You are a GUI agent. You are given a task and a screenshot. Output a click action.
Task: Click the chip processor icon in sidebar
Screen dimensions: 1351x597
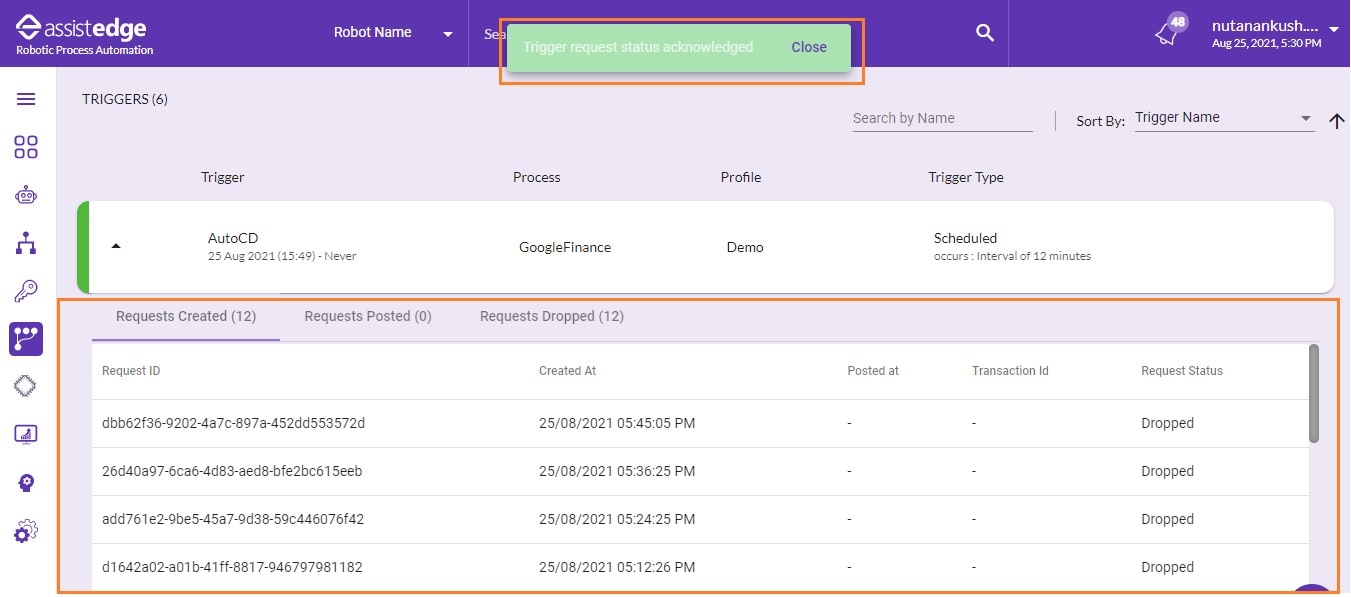click(x=26, y=386)
